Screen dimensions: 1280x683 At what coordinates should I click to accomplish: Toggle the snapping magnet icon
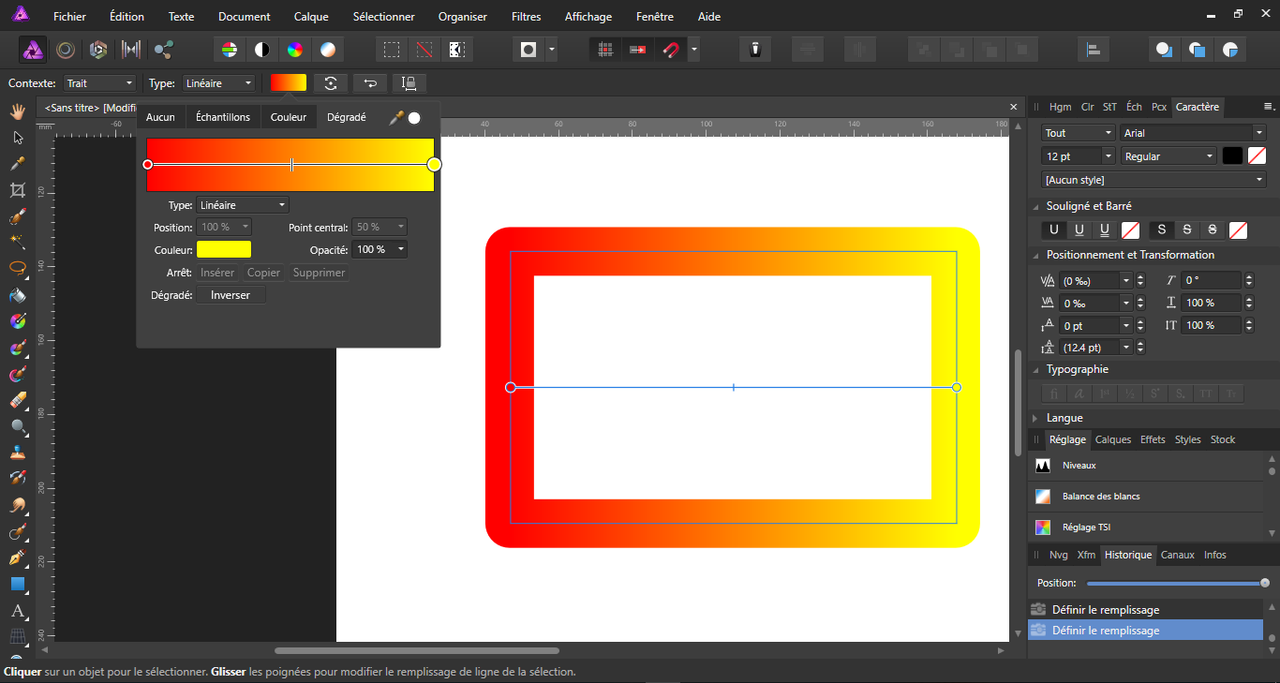(671, 49)
